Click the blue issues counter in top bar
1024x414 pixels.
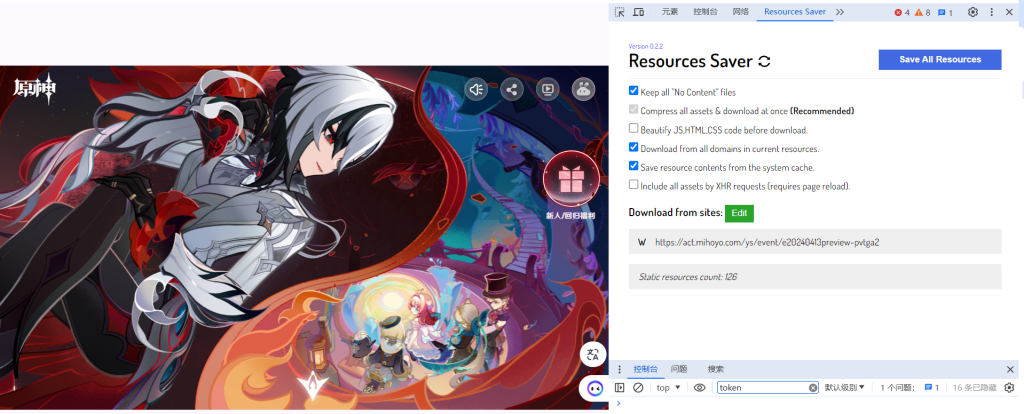pos(945,12)
